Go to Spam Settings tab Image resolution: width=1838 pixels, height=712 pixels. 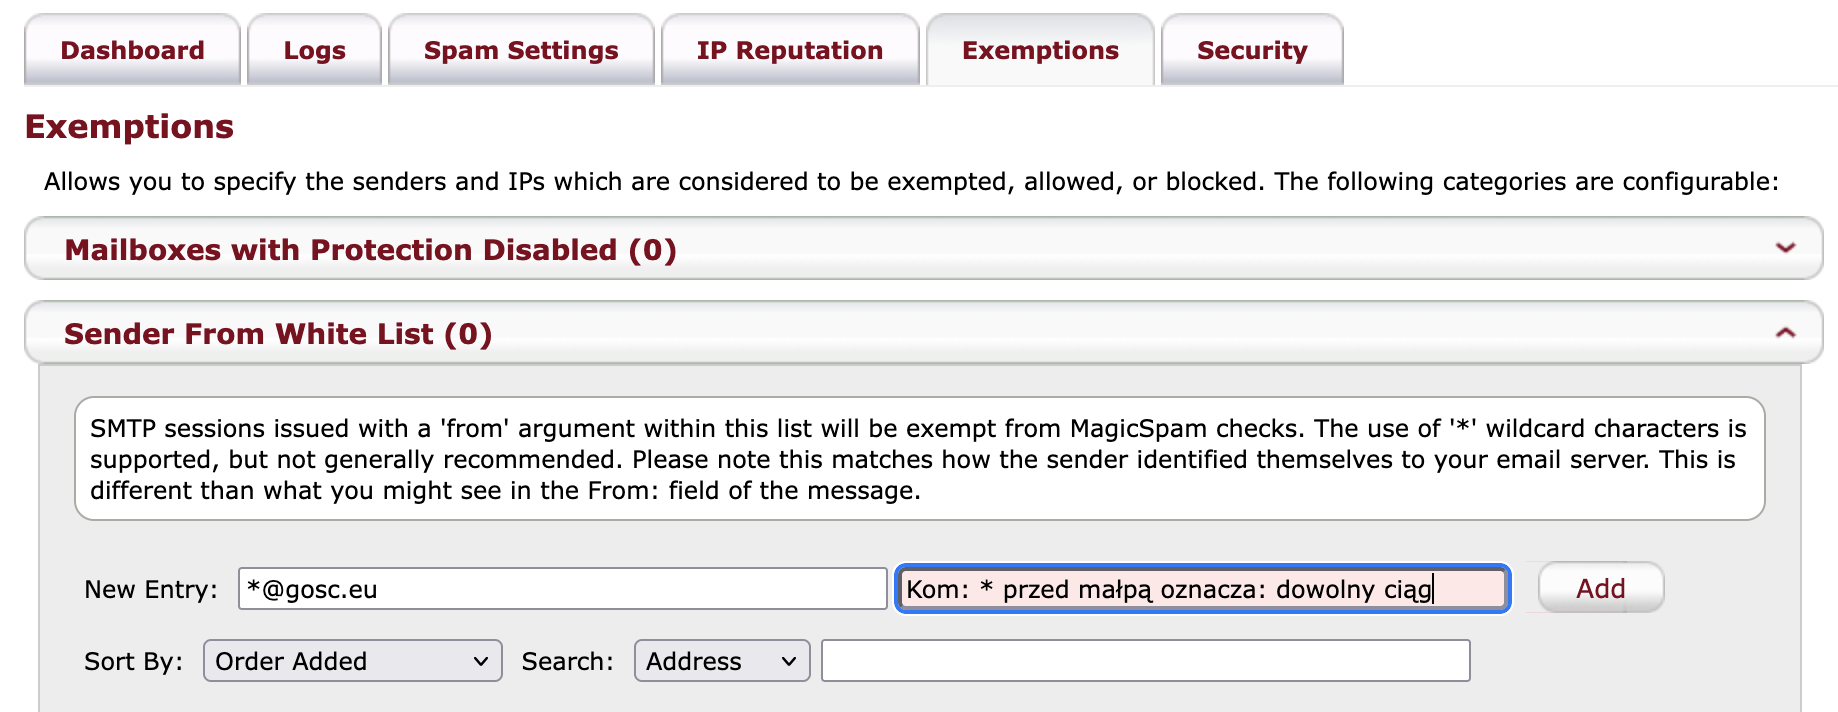coord(521,51)
